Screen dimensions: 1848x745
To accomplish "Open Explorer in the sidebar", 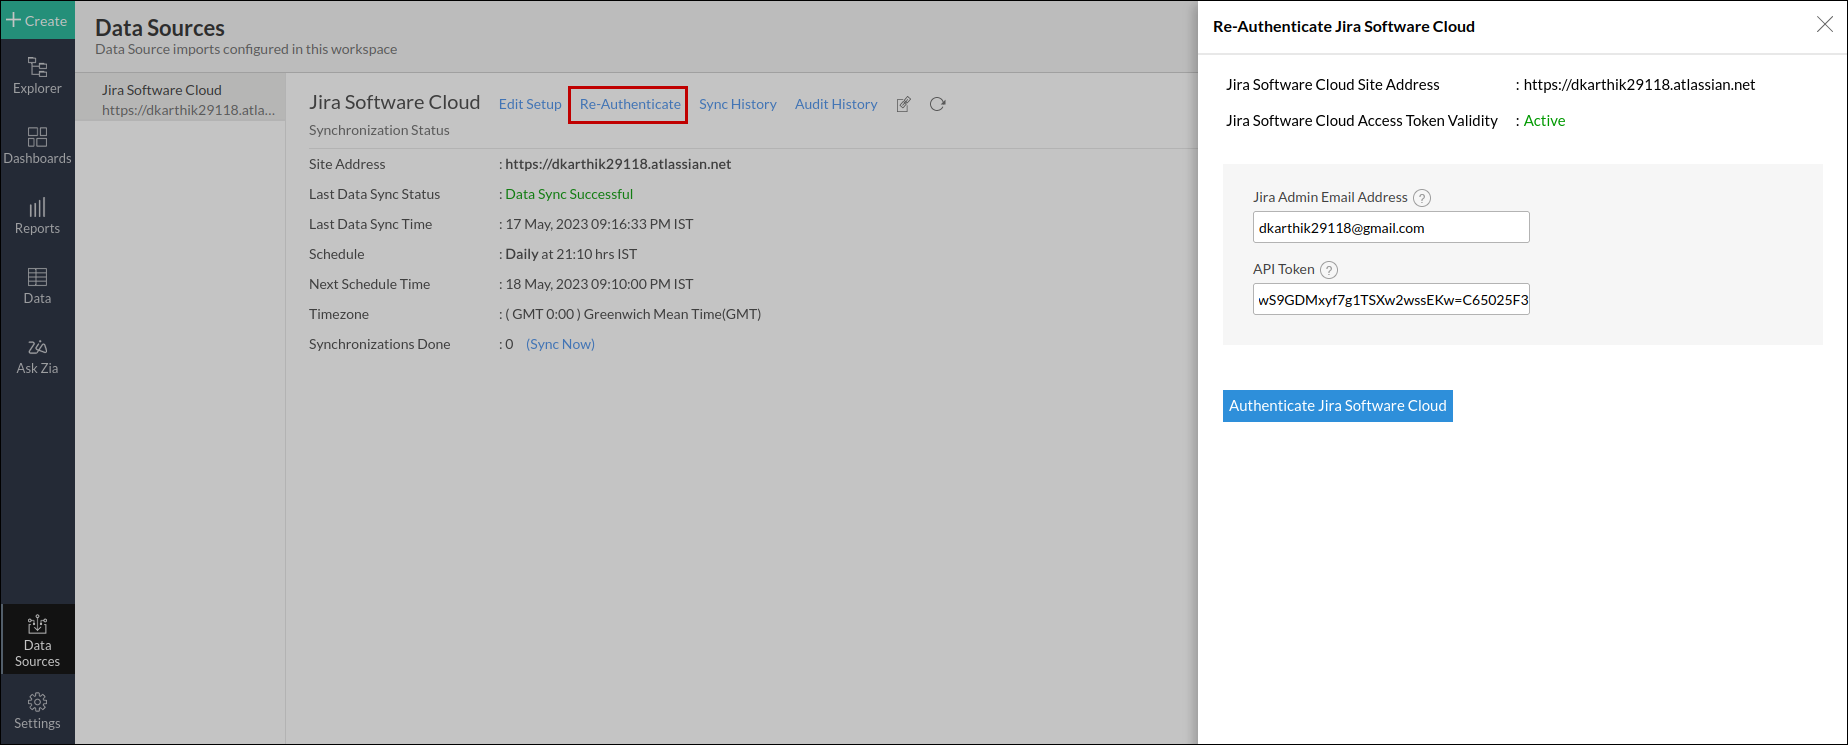I will pos(37,76).
